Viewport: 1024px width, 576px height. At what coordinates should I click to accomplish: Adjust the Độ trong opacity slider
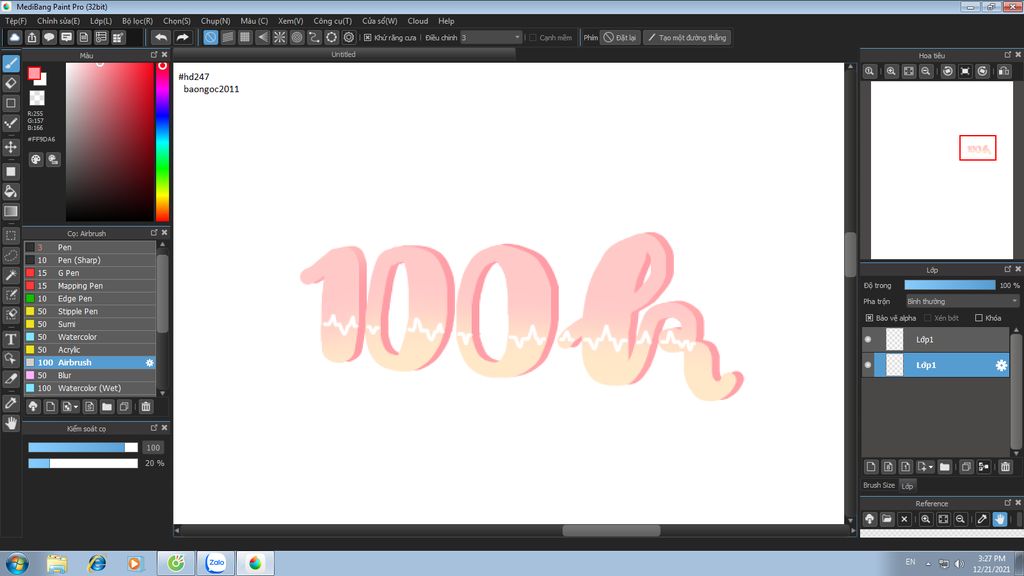(950, 285)
